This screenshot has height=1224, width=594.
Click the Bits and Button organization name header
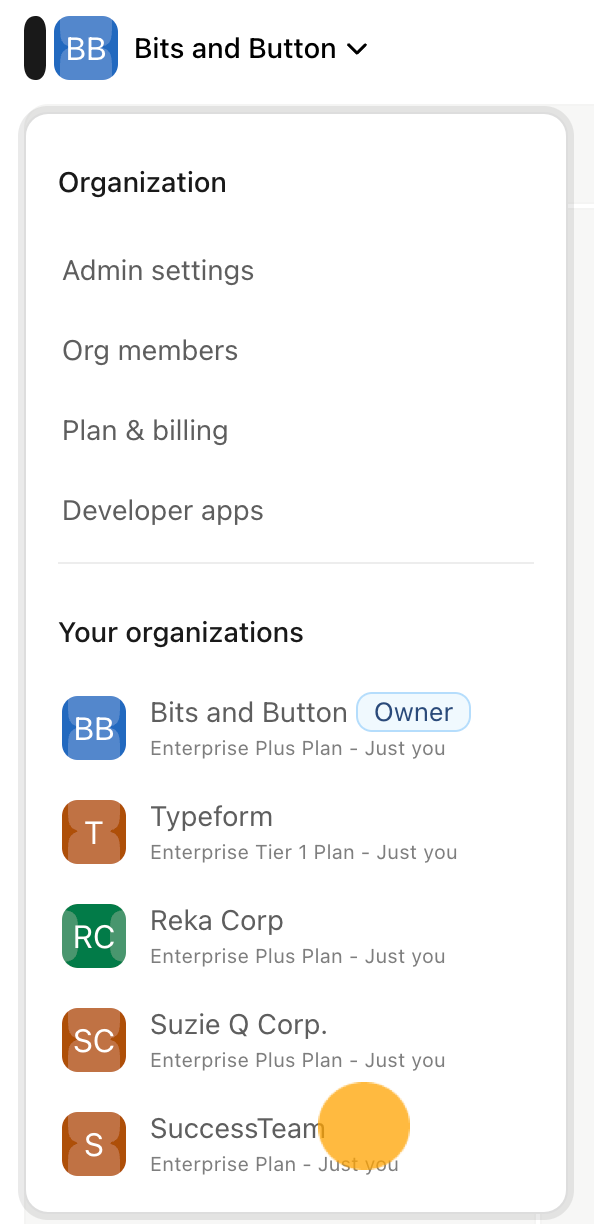tap(235, 48)
